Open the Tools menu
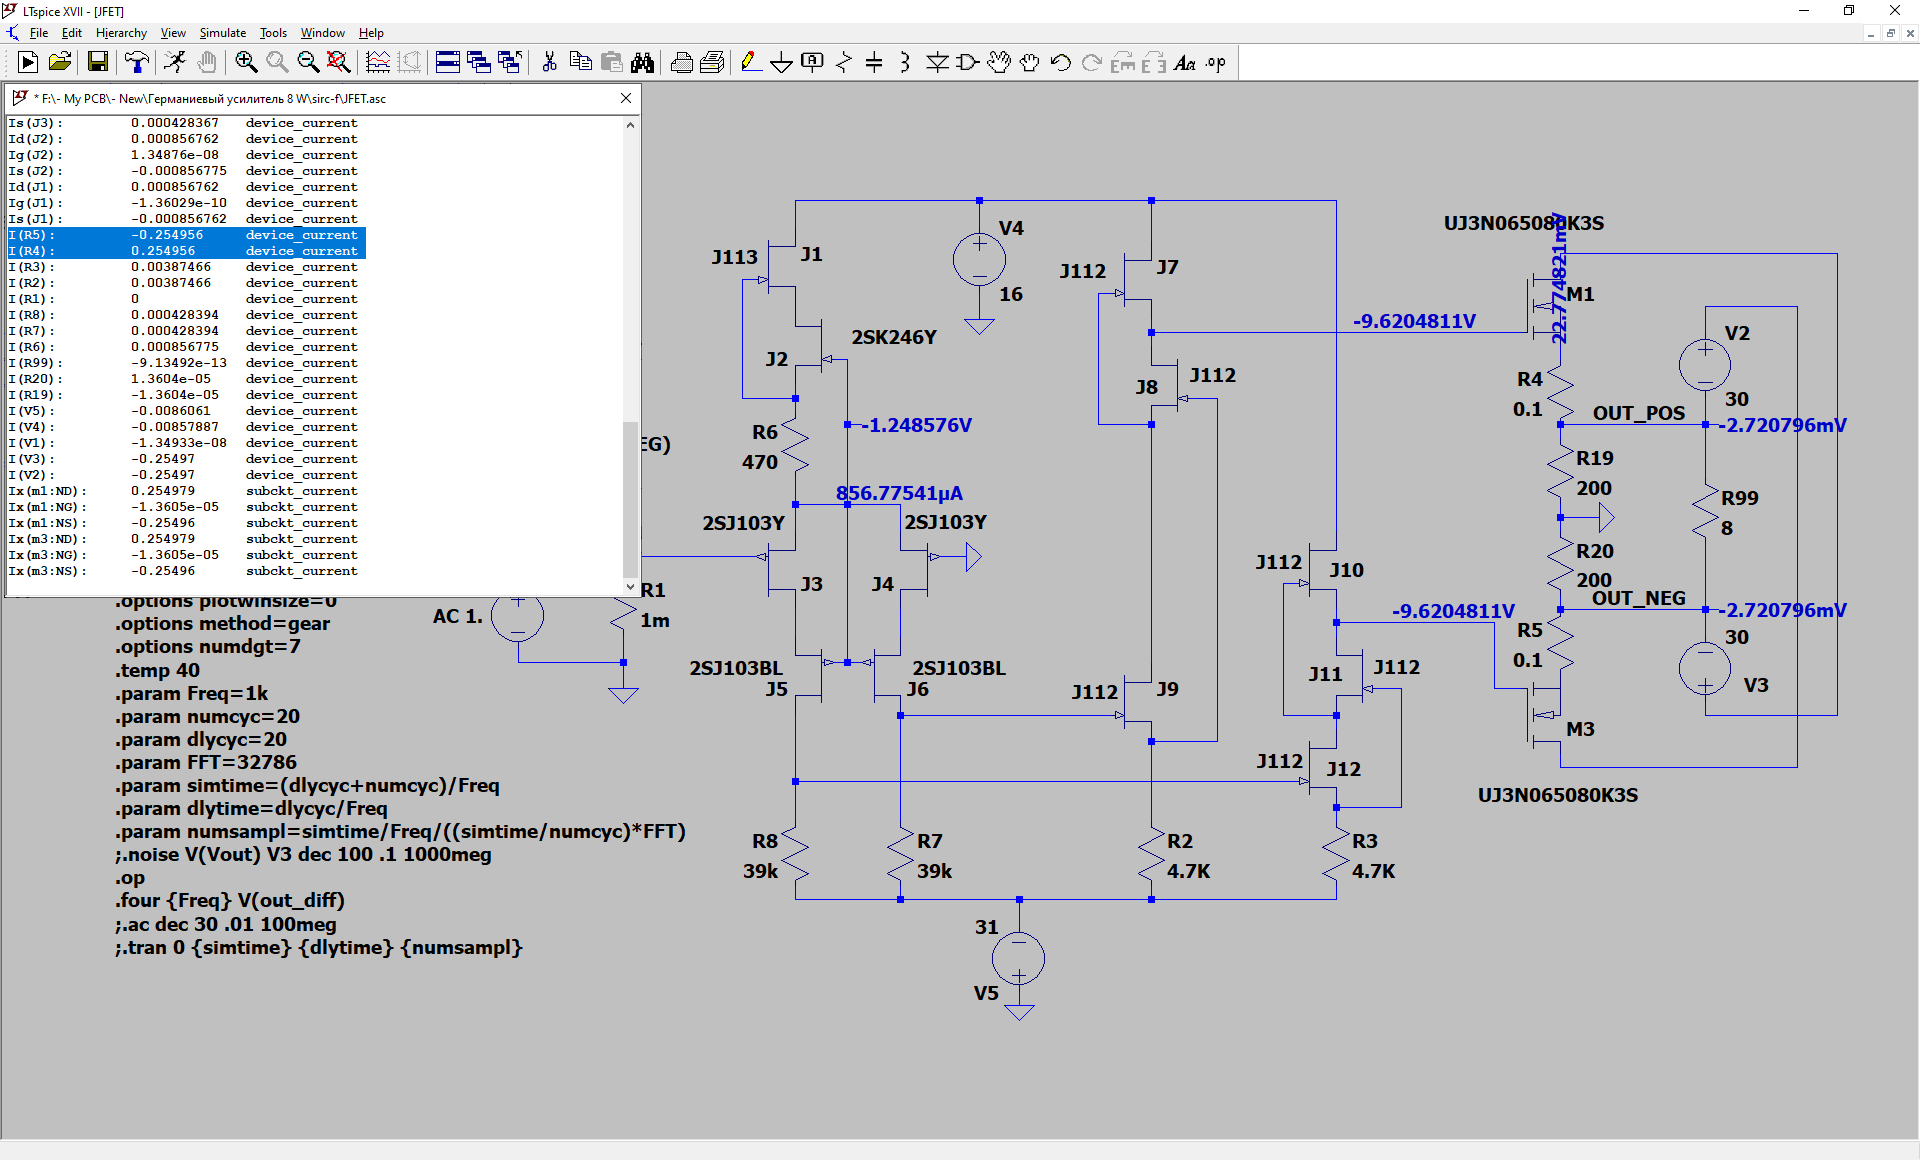 (273, 33)
